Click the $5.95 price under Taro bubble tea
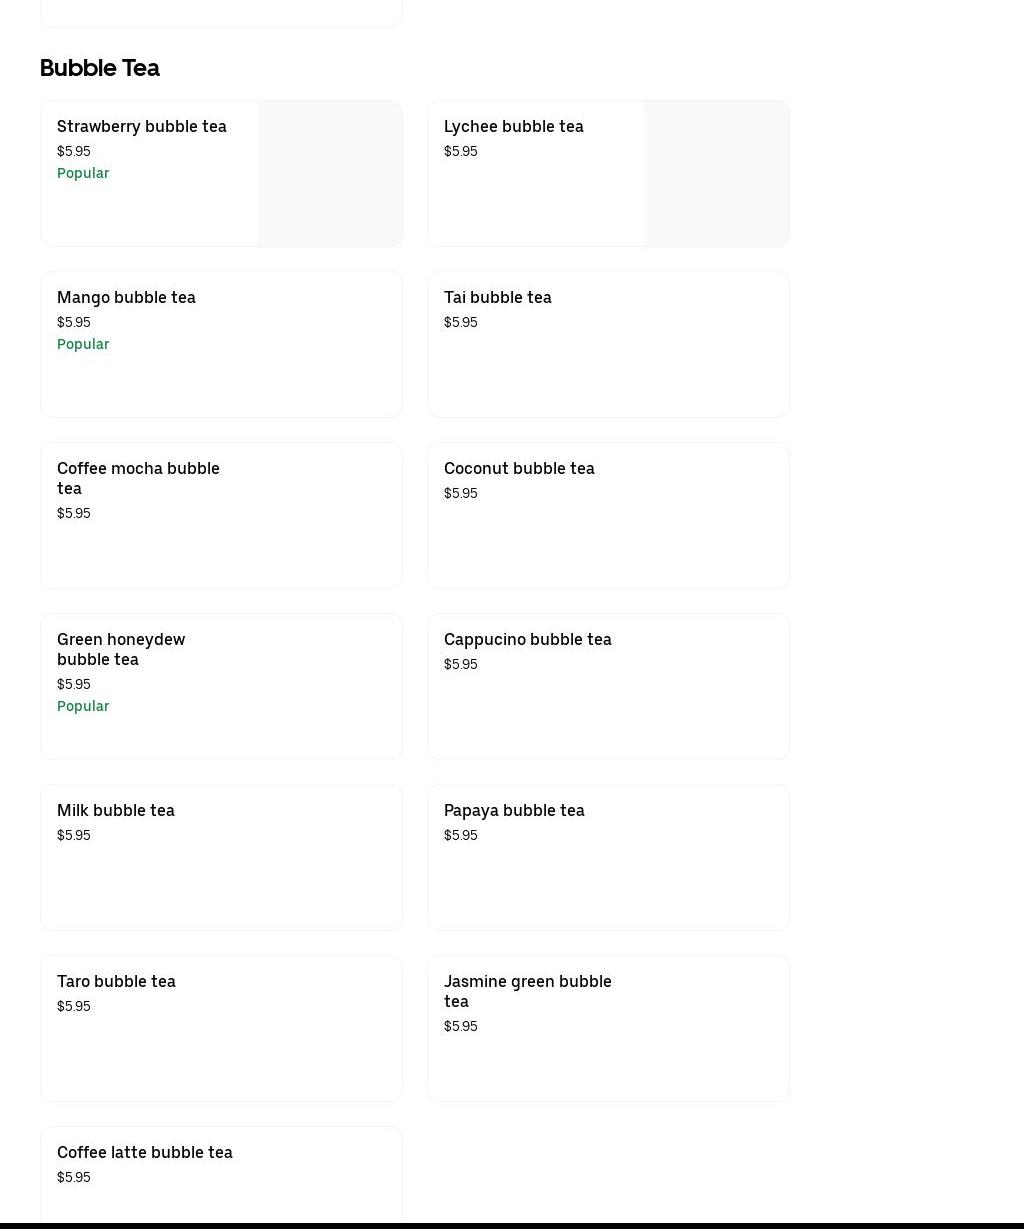Viewport: 1024px width, 1229px height. (74, 1007)
